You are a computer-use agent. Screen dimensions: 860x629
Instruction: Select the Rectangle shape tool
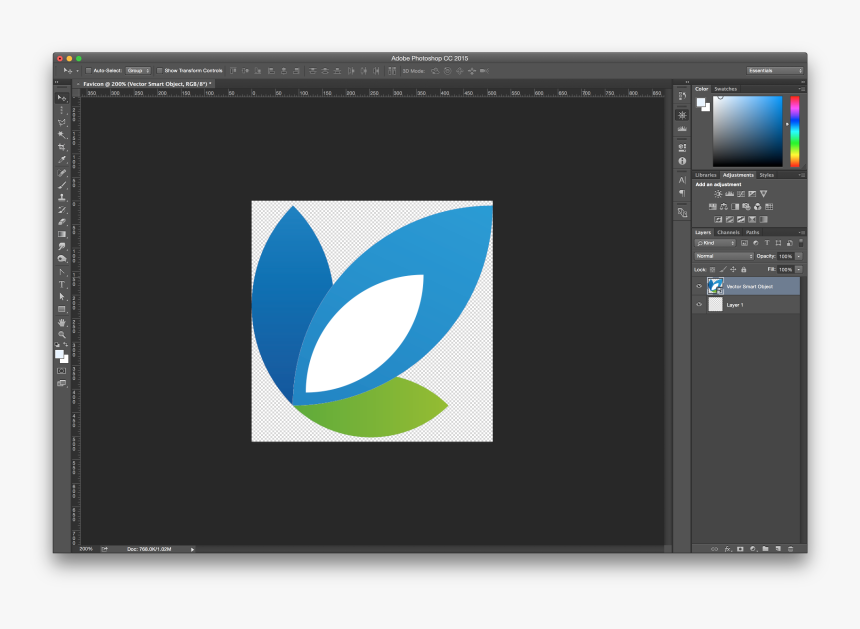pos(62,309)
